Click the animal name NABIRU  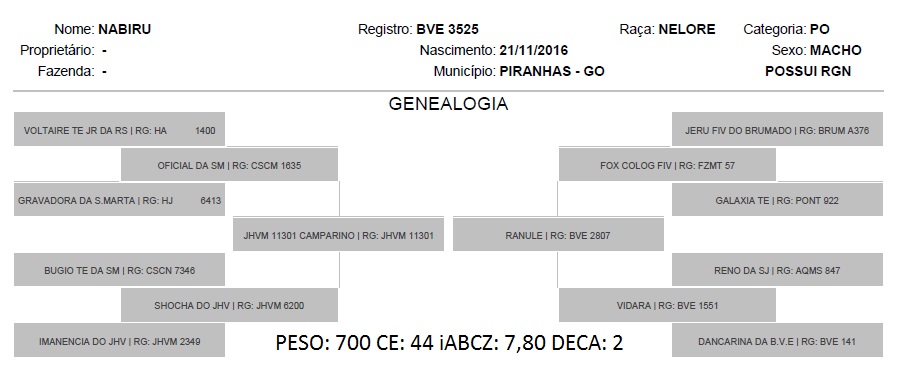click(x=125, y=29)
